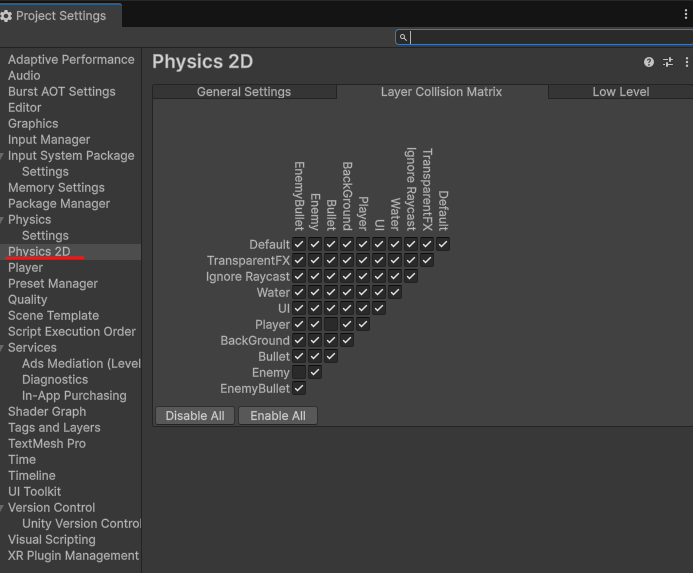Click the Enable All button
The height and width of the screenshot is (573, 693).
click(x=278, y=416)
